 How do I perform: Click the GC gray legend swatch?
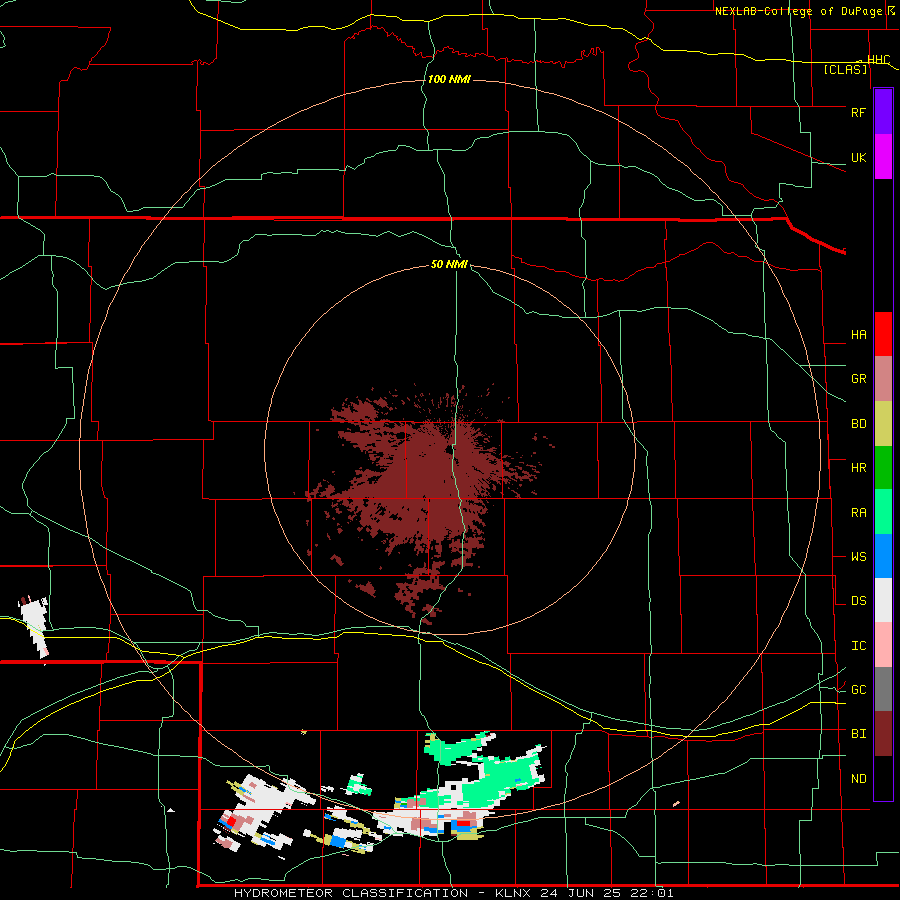click(x=883, y=689)
